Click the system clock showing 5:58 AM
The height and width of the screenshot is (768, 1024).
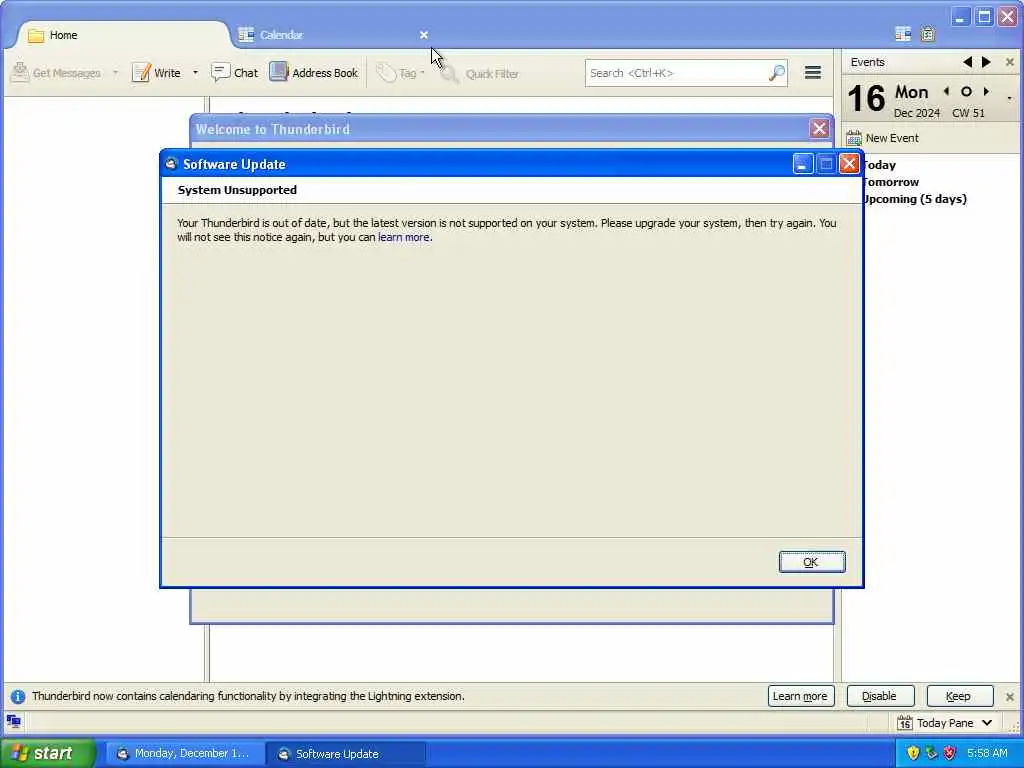point(987,753)
